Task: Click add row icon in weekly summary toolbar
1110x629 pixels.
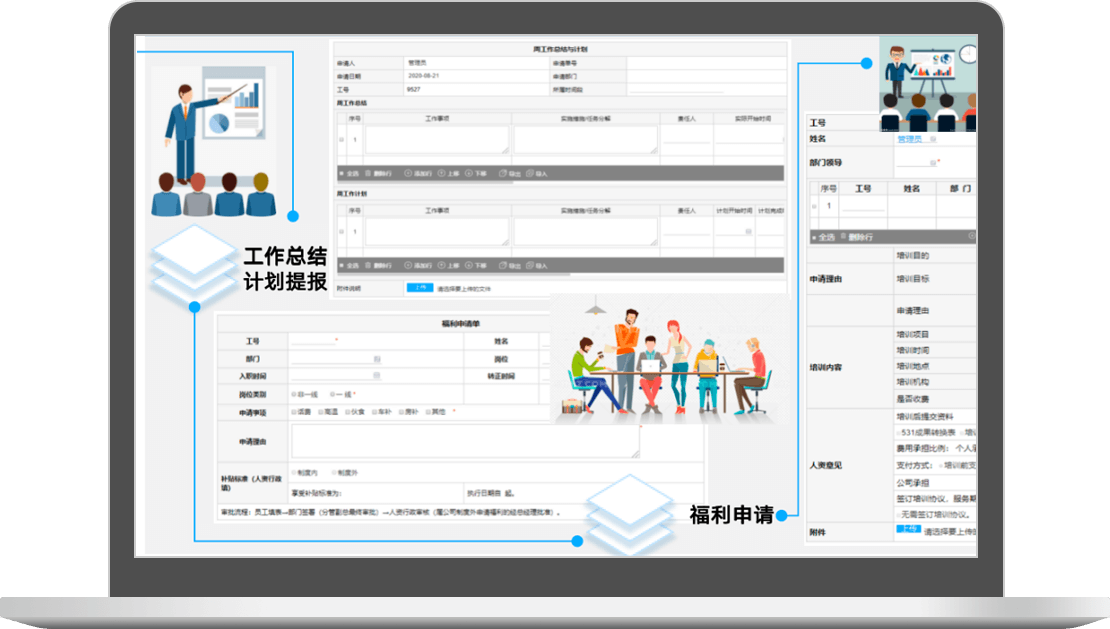Action: [408, 173]
